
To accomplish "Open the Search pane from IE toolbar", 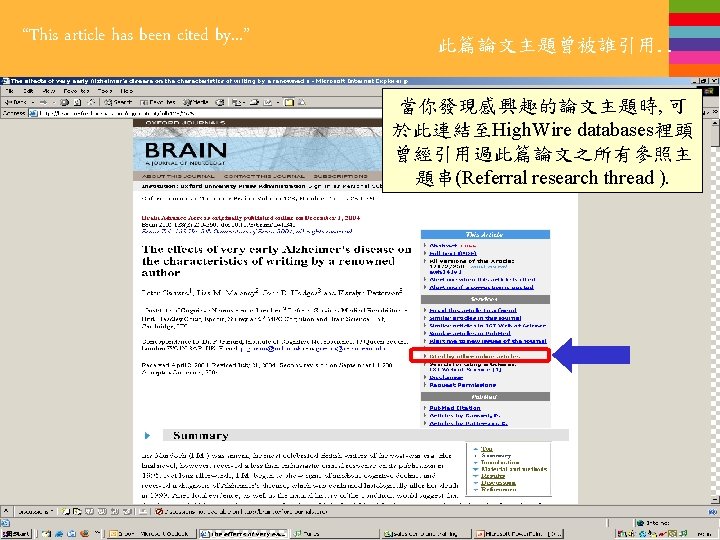I will click(x=118, y=102).
